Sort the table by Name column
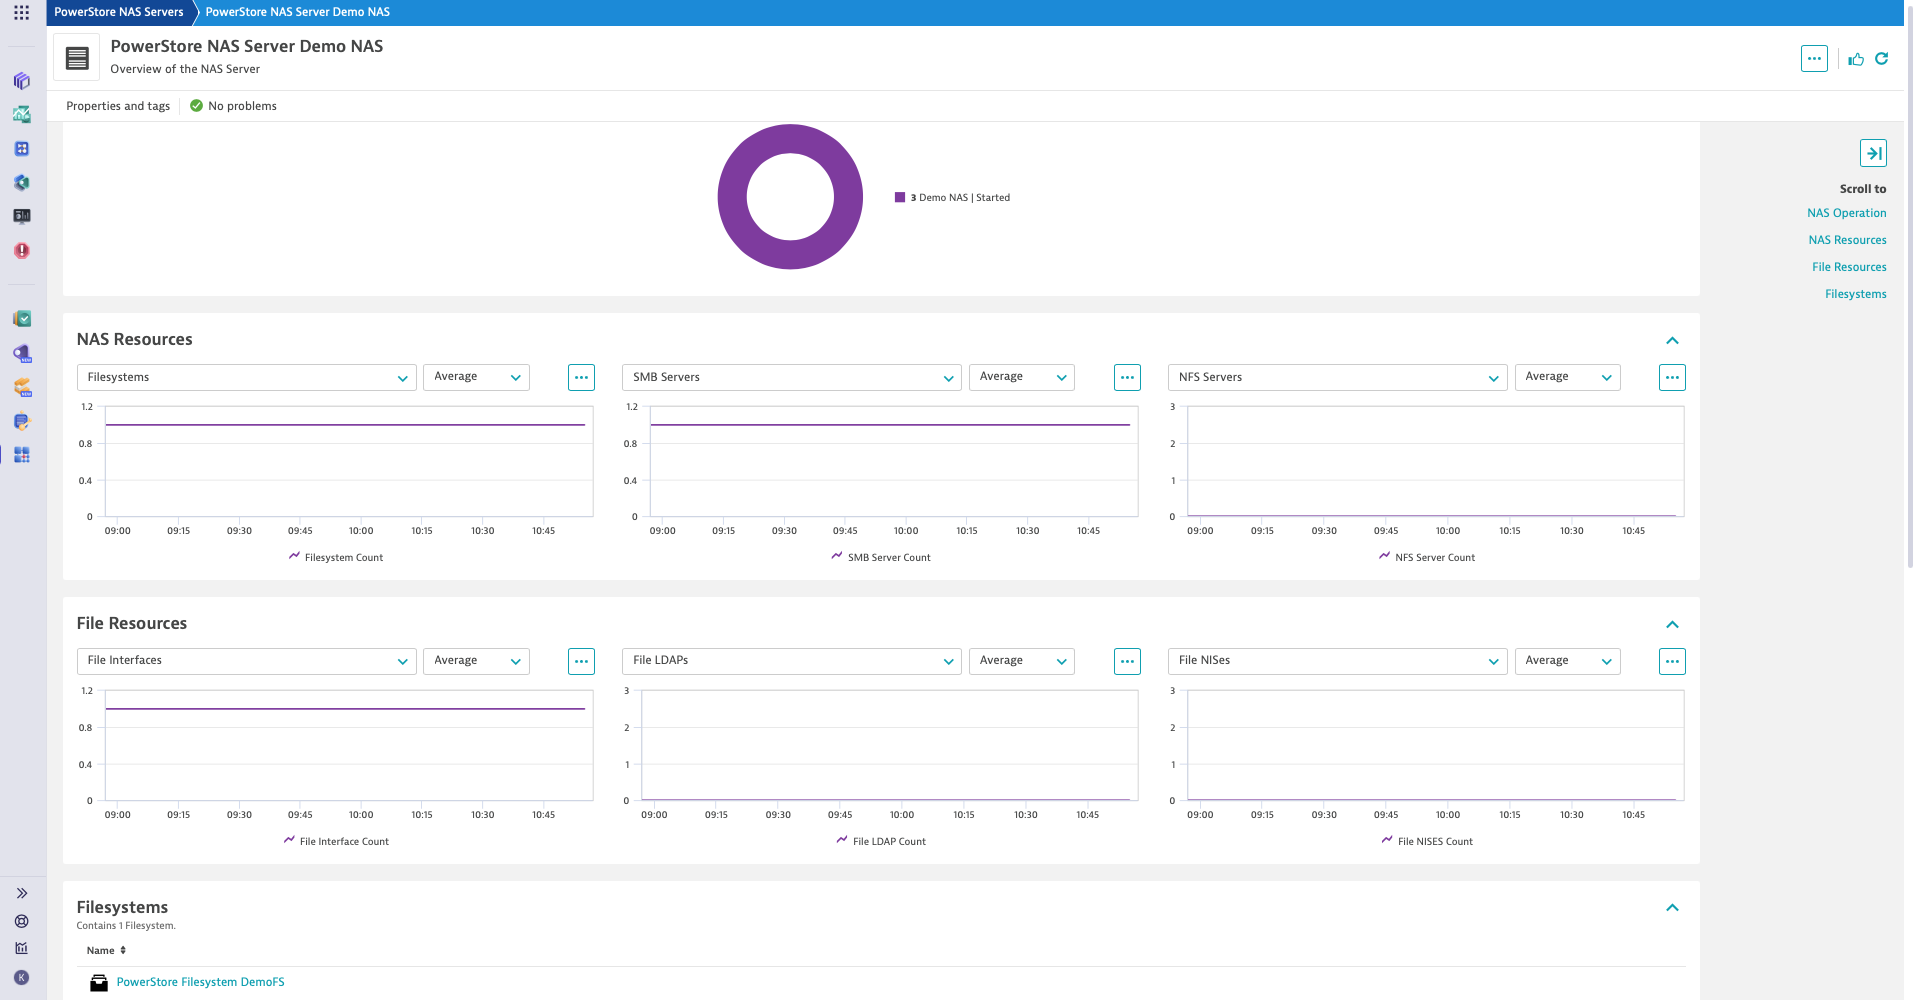Image resolution: width=1916 pixels, height=1000 pixels. [x=106, y=951]
